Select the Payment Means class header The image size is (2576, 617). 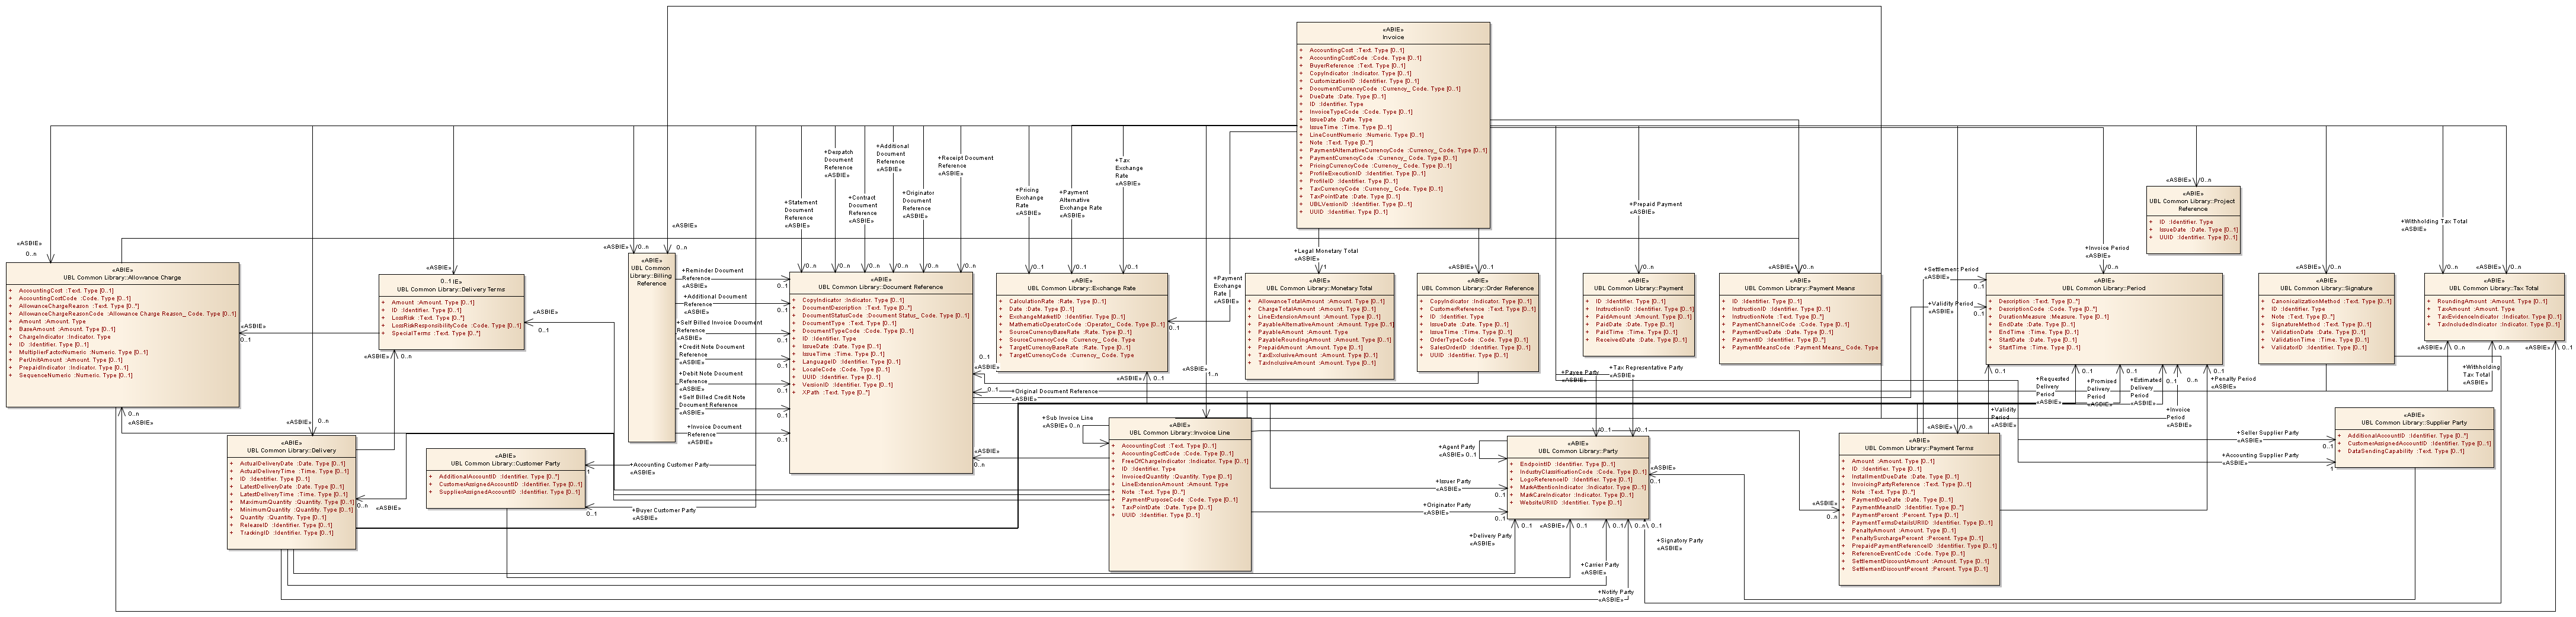pyautogui.click(x=1799, y=285)
